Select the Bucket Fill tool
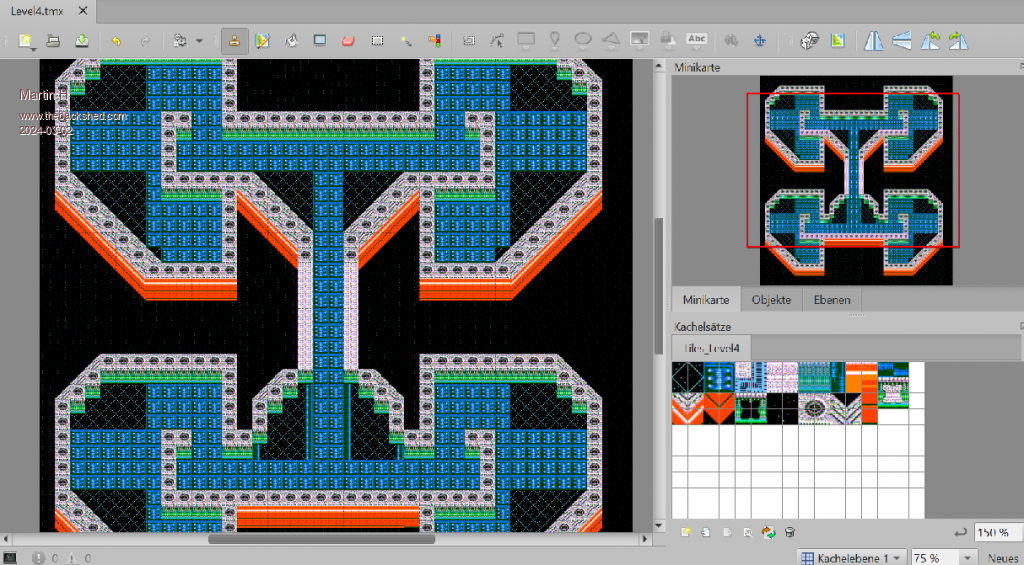1024x565 pixels. pos(291,41)
